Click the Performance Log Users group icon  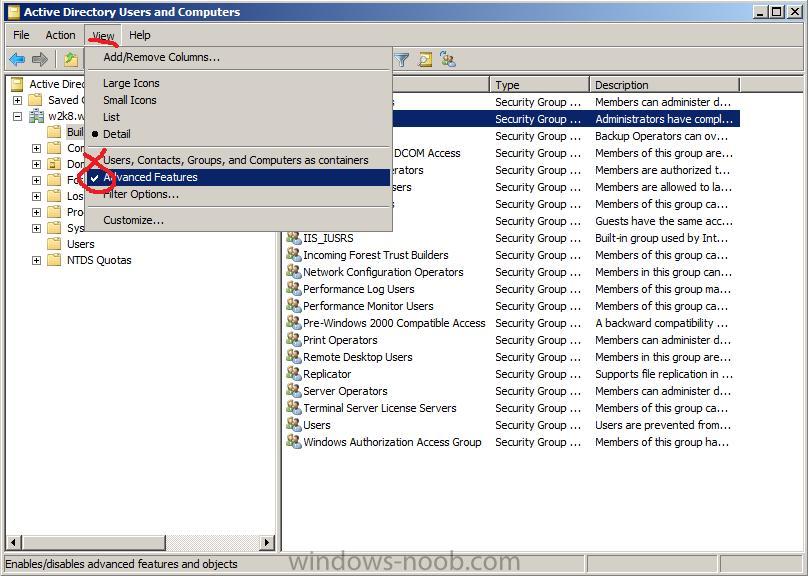(x=294, y=289)
